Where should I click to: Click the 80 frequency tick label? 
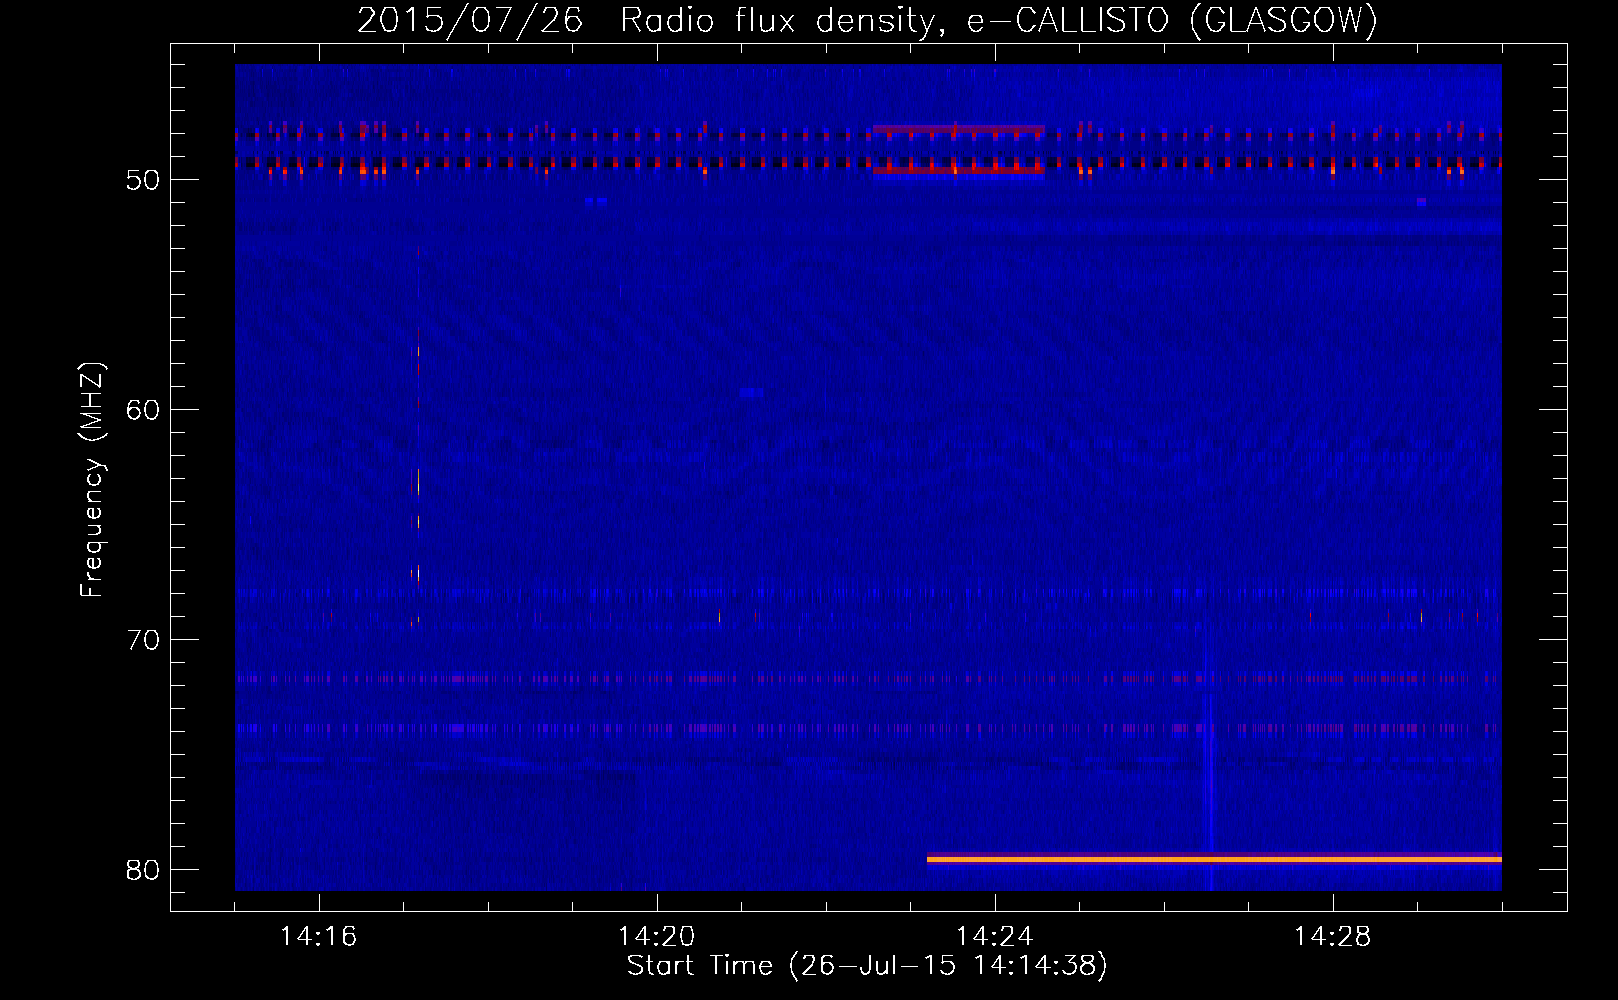click(143, 870)
